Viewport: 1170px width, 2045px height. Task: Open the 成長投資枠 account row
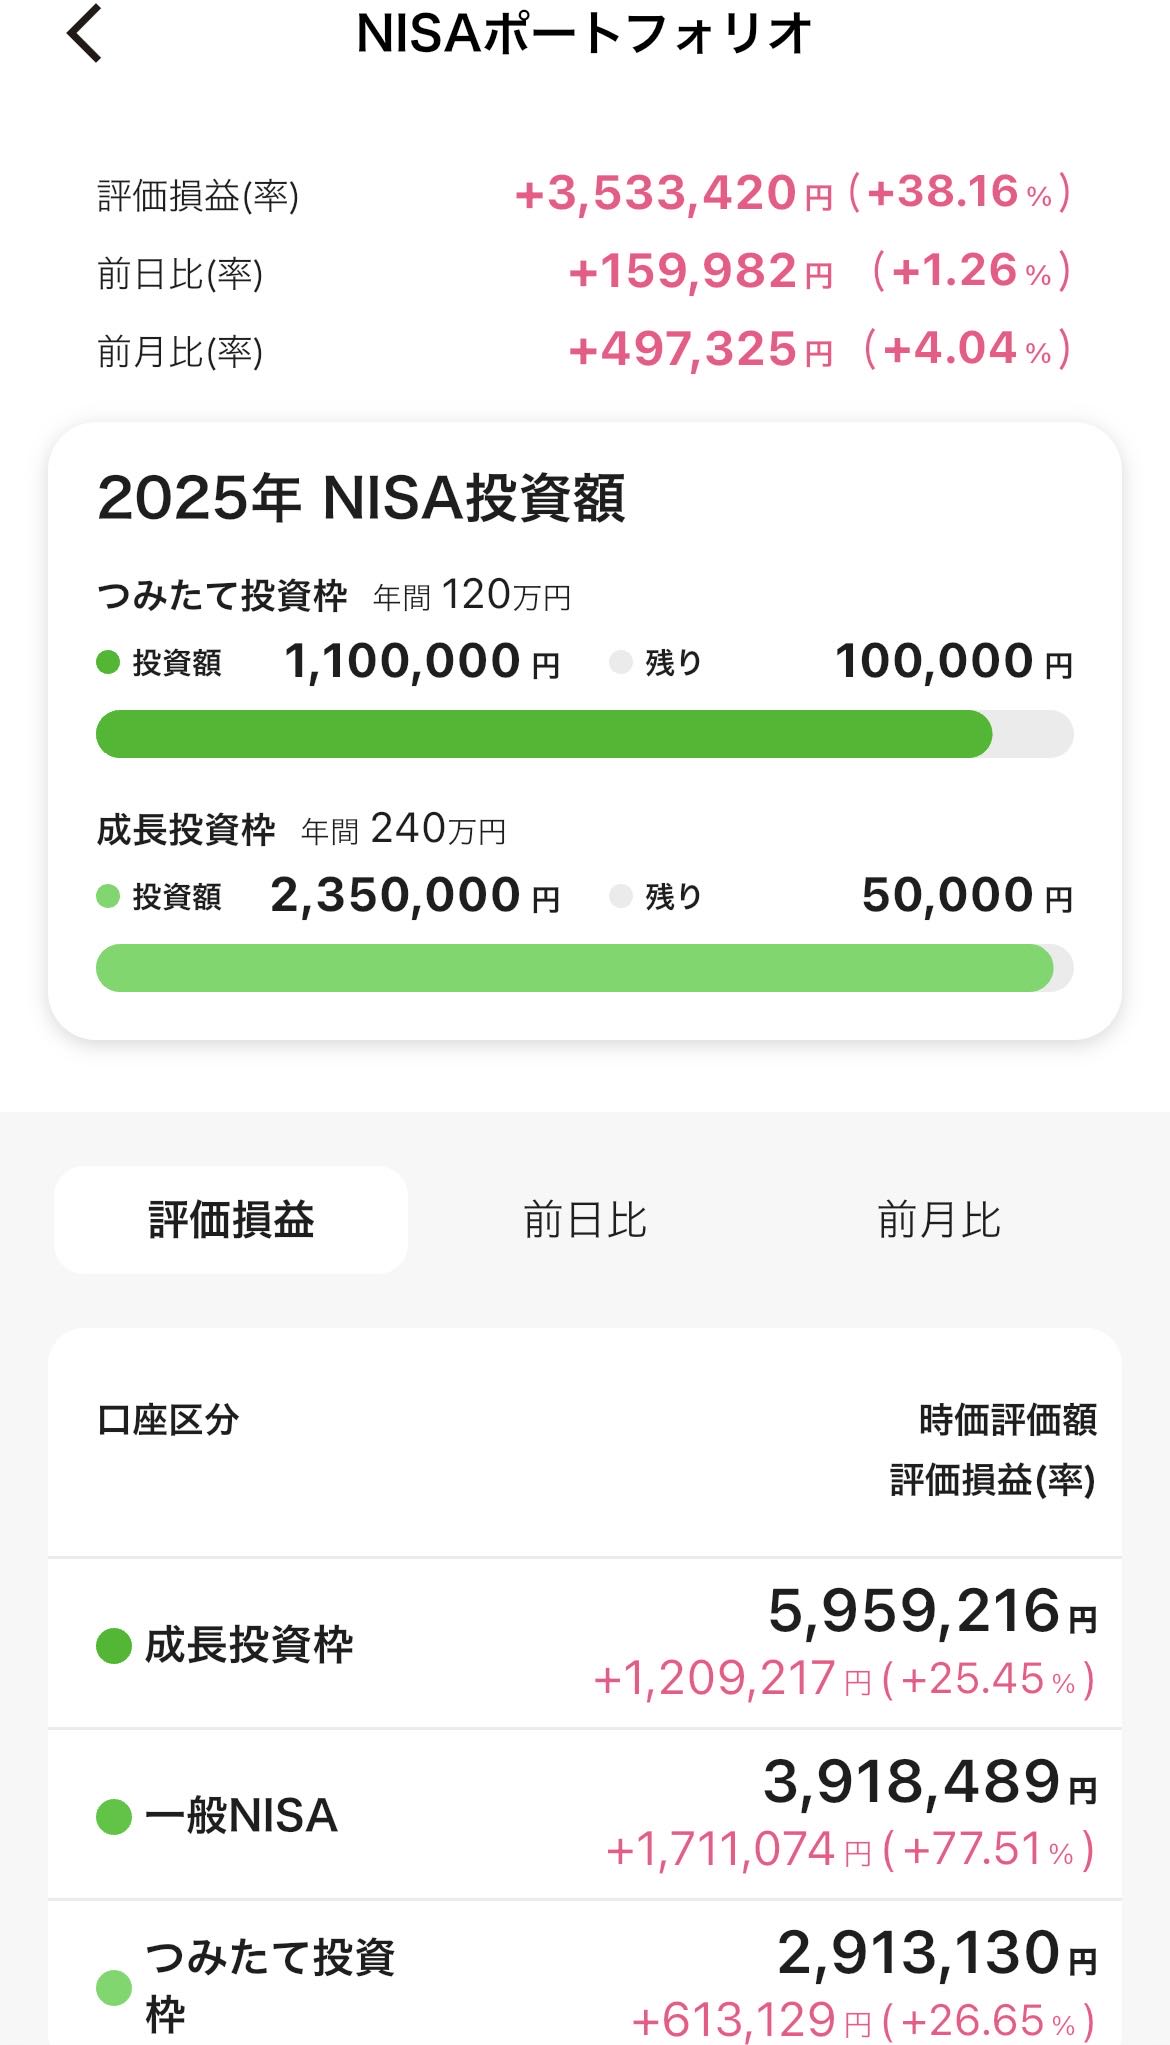pyautogui.click(x=585, y=1644)
